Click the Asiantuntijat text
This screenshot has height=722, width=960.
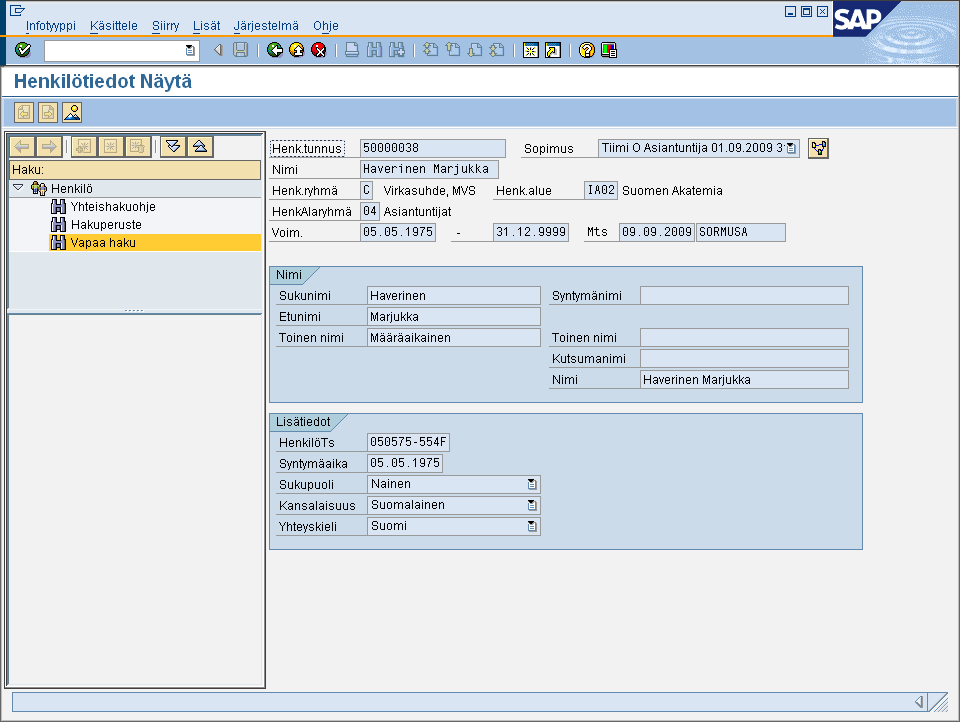418,212
